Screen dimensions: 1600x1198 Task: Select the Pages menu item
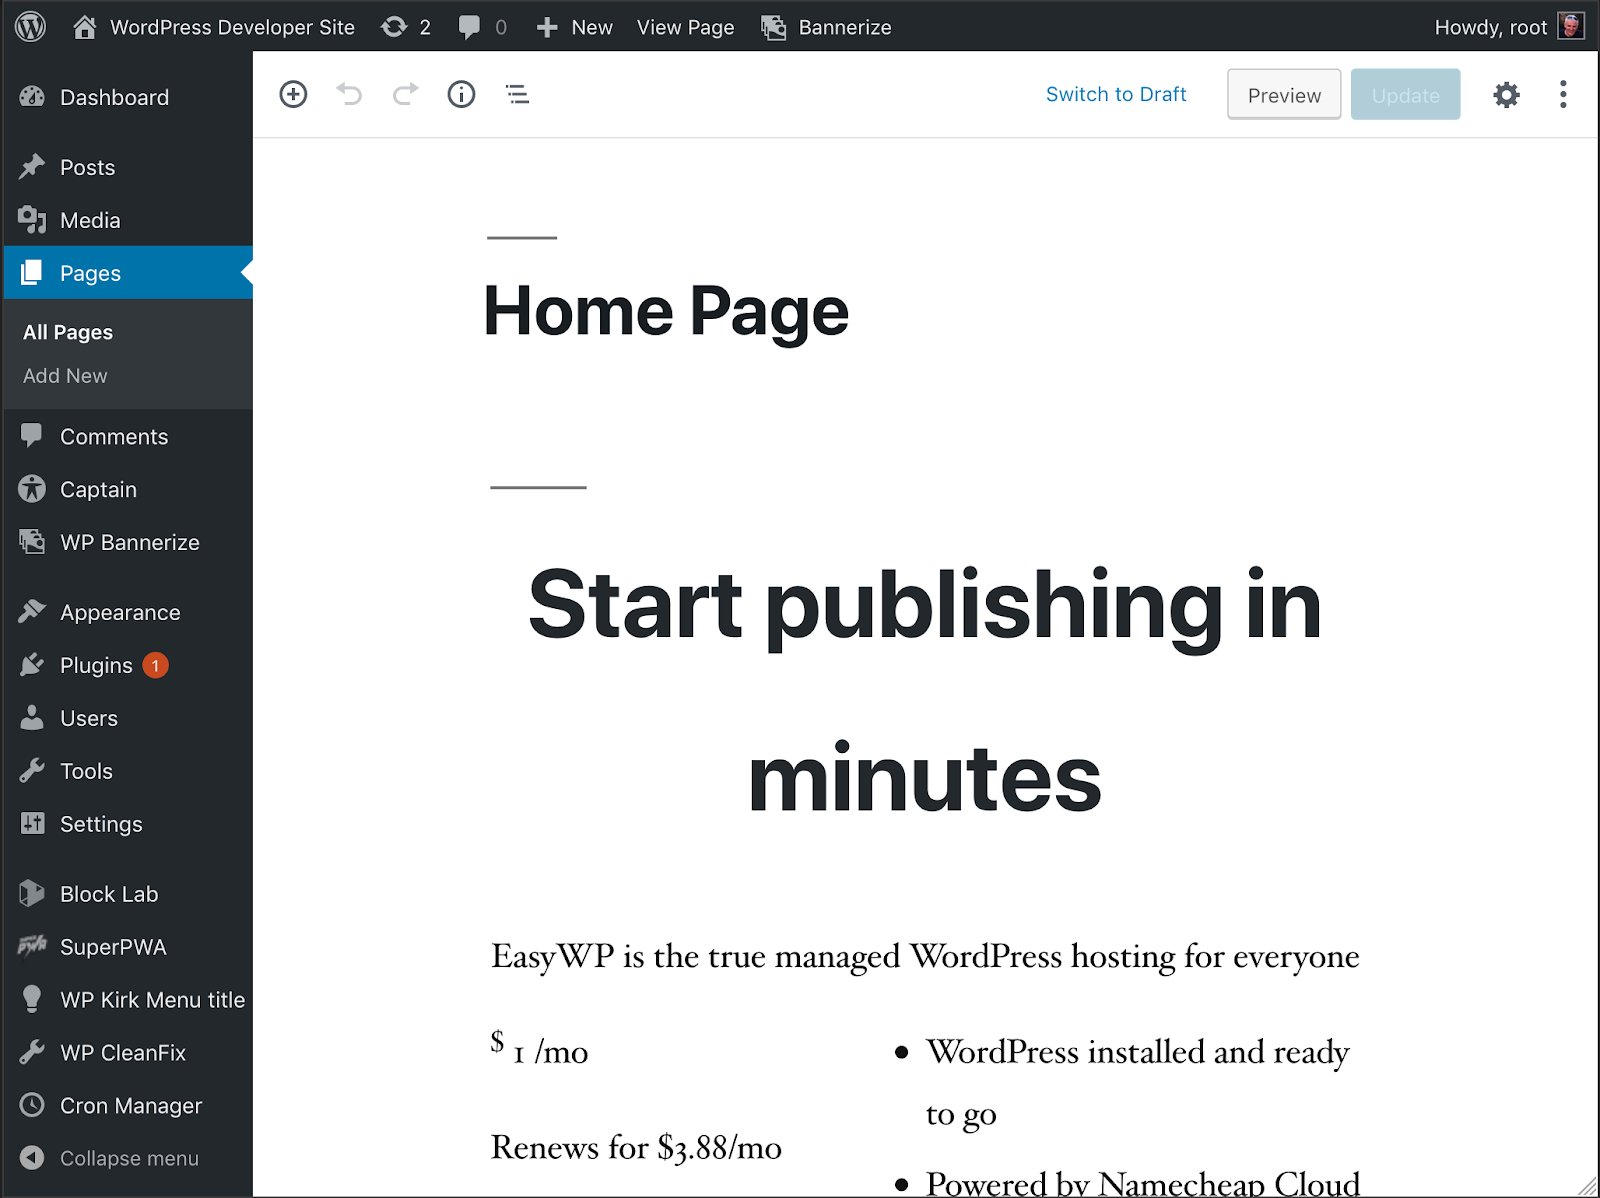(x=128, y=273)
